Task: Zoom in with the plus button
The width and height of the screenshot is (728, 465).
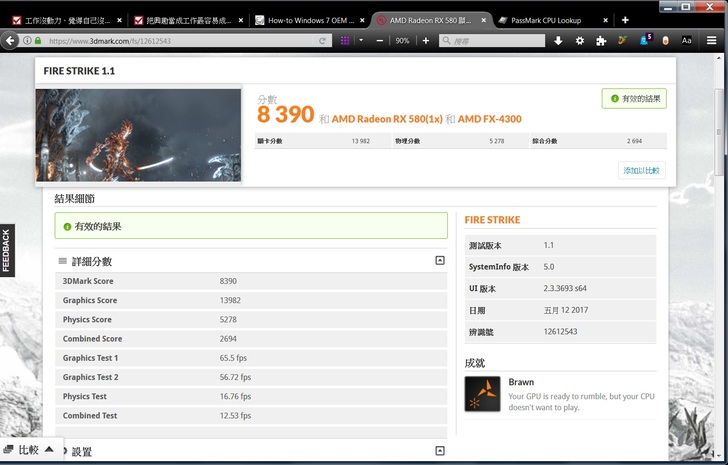Action: 426,41
